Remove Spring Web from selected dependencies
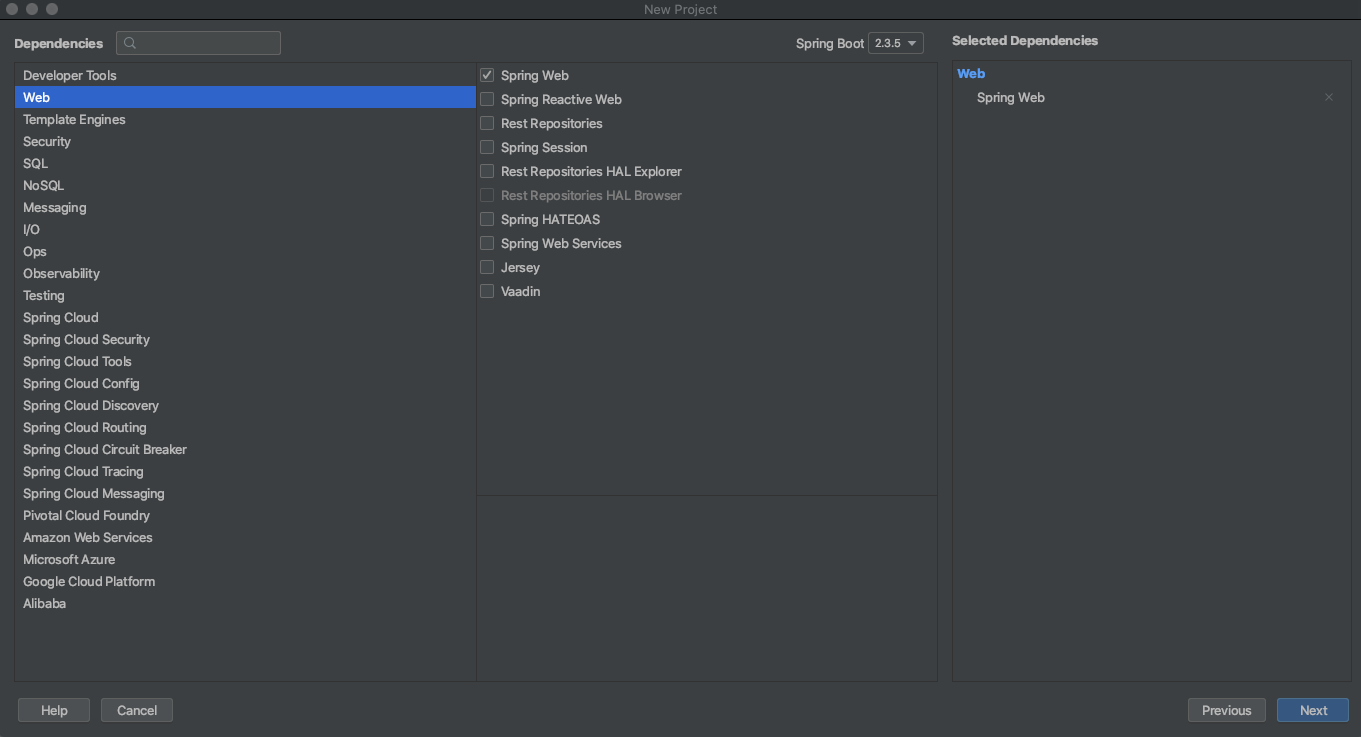Image resolution: width=1361 pixels, height=737 pixels. click(1329, 97)
